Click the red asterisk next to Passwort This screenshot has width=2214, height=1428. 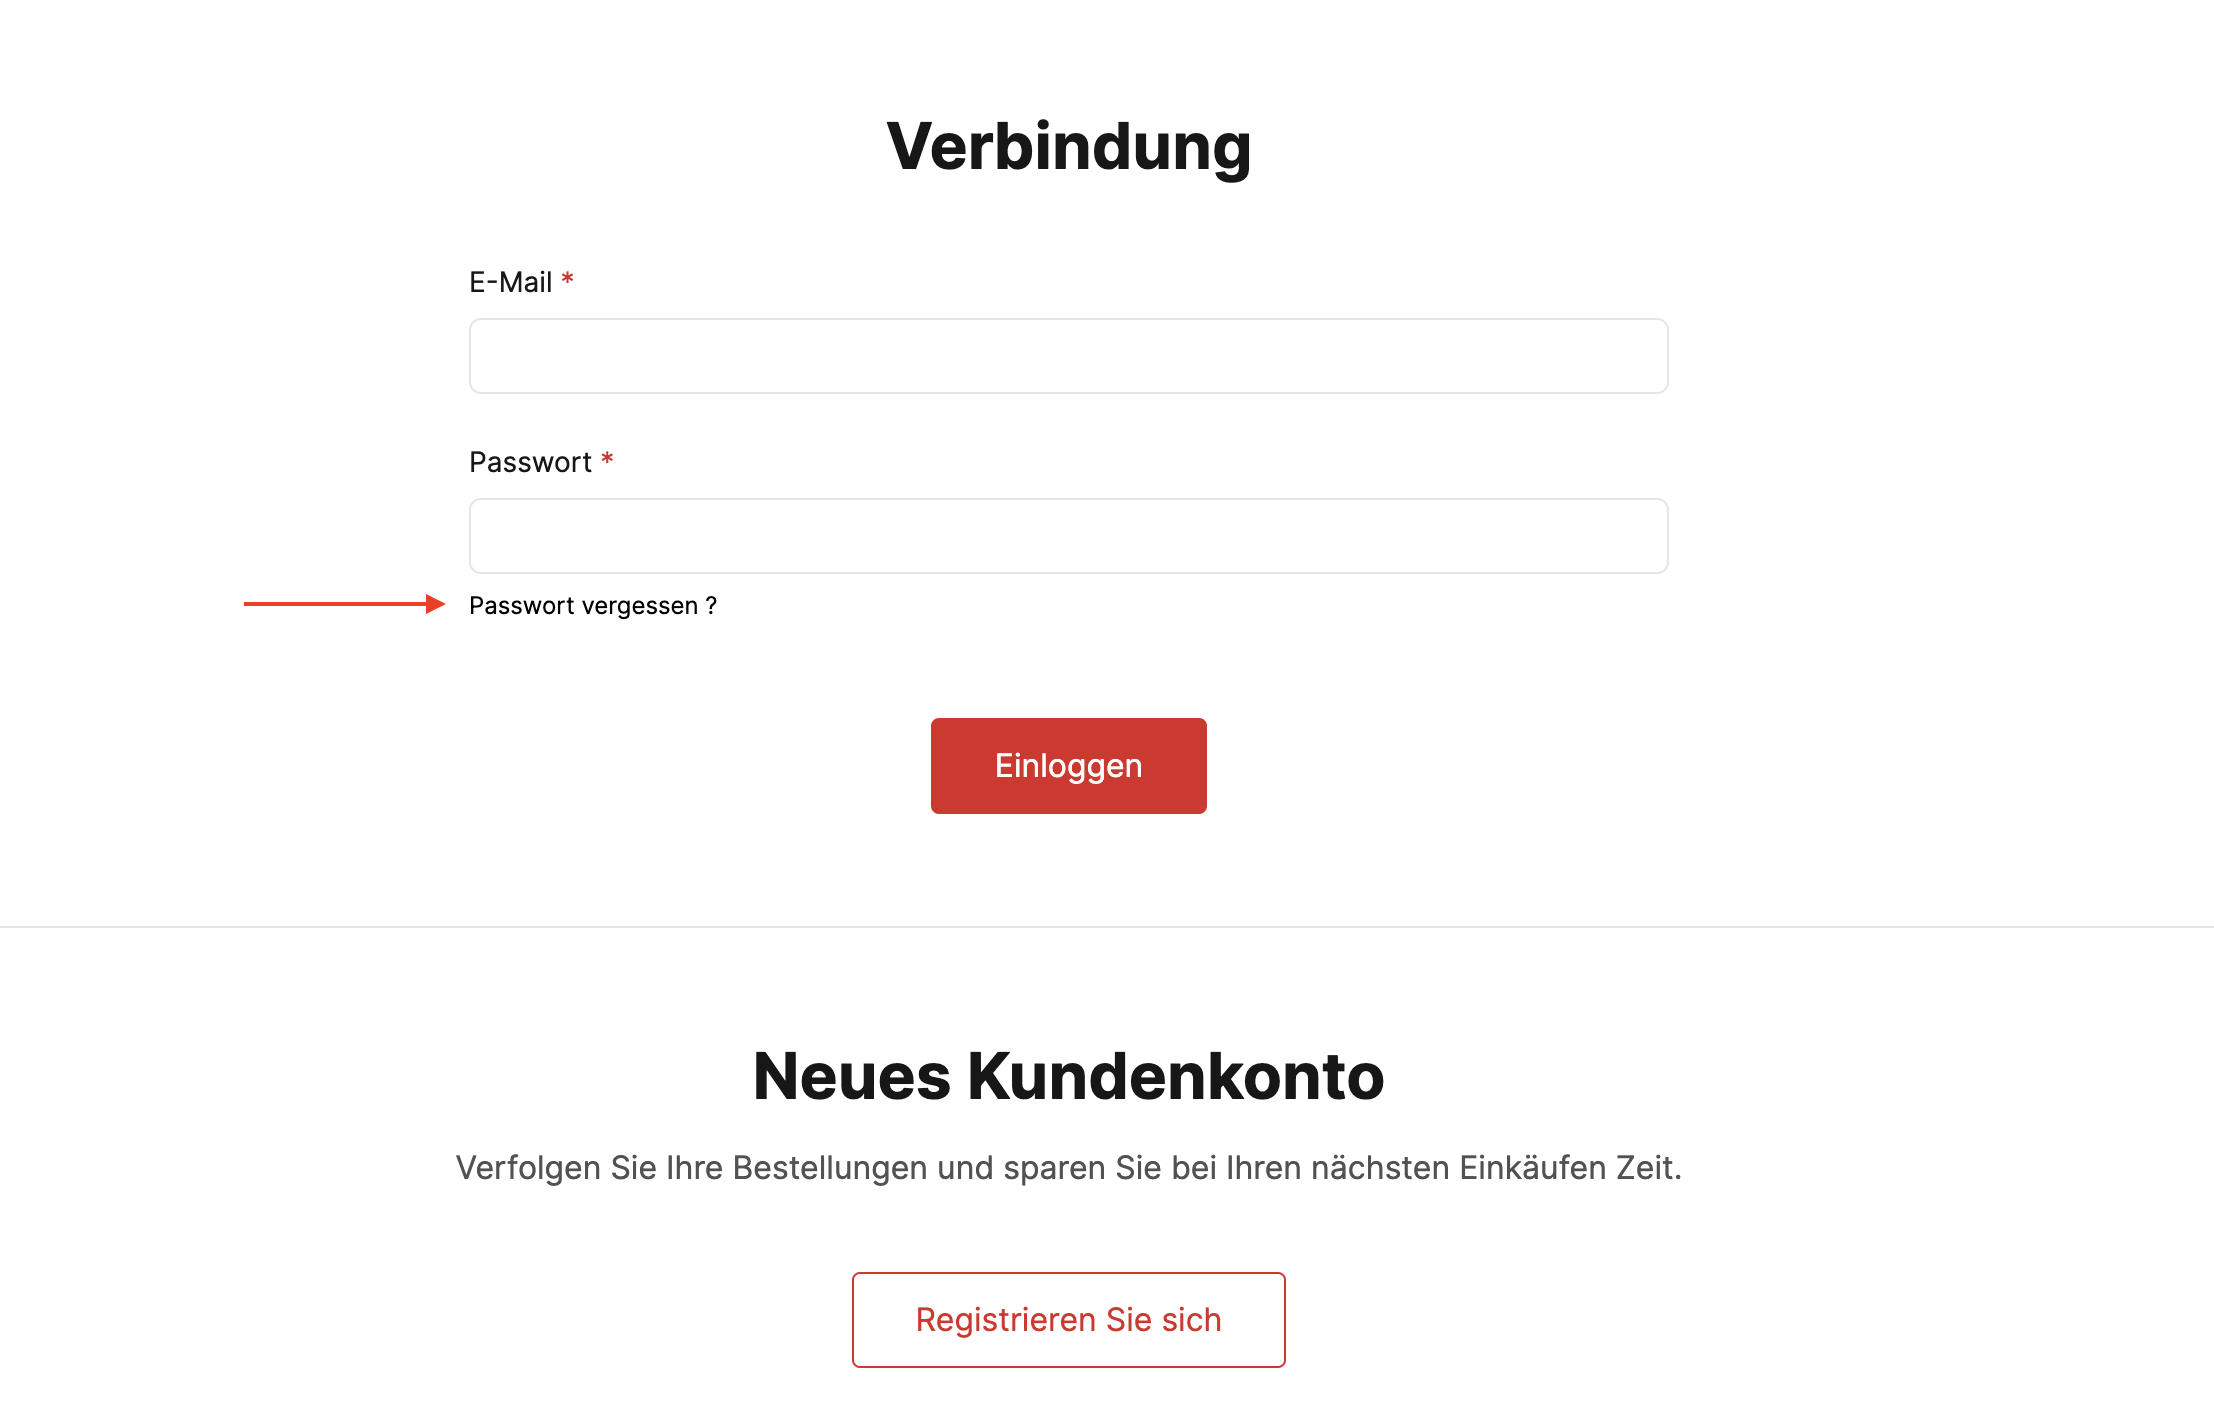[x=607, y=459]
